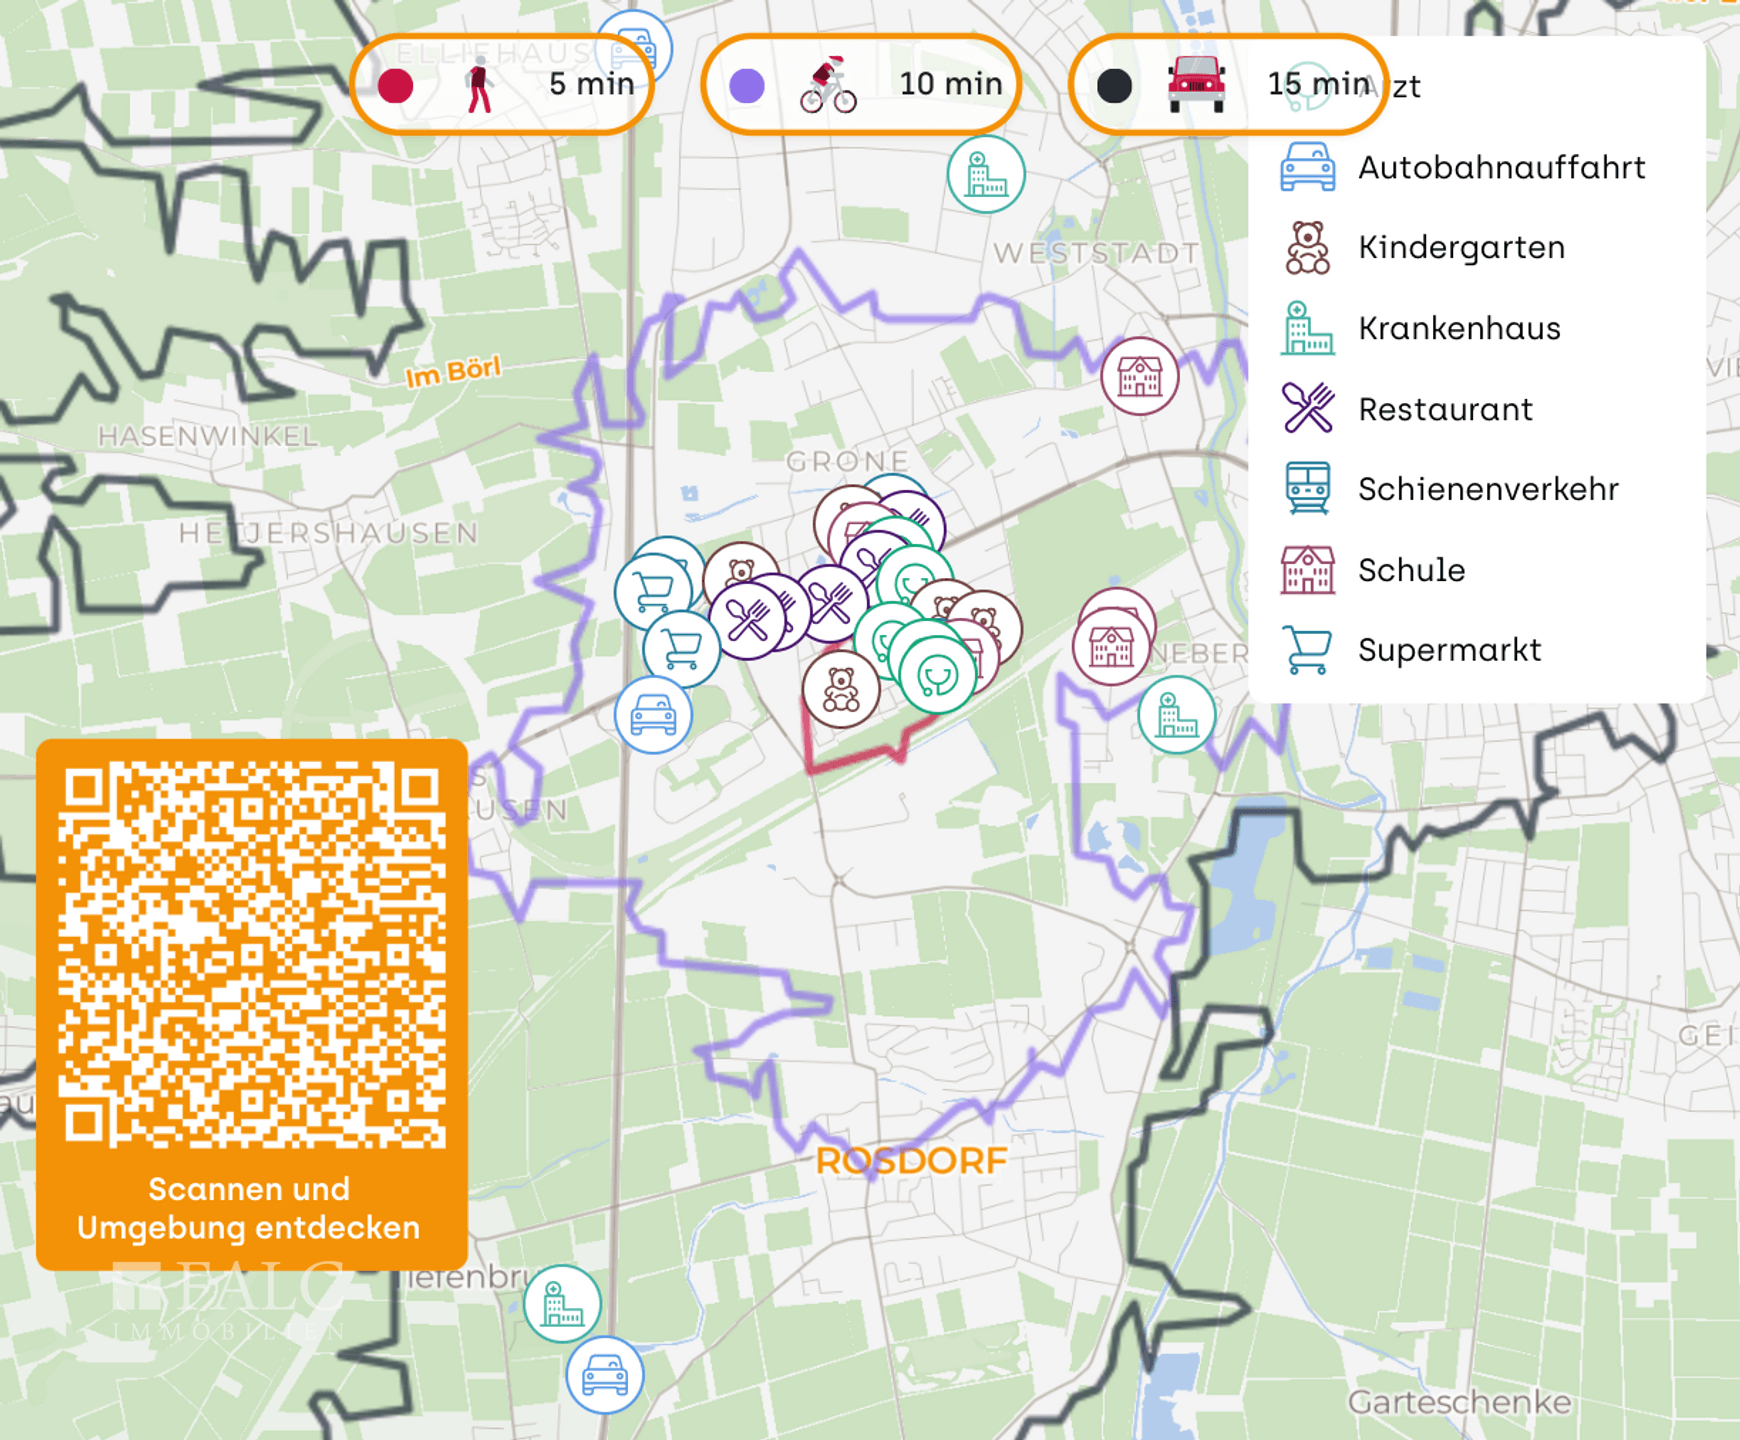Open school marker below Weststadt label
Image resolution: width=1740 pixels, height=1440 pixels.
(1139, 376)
